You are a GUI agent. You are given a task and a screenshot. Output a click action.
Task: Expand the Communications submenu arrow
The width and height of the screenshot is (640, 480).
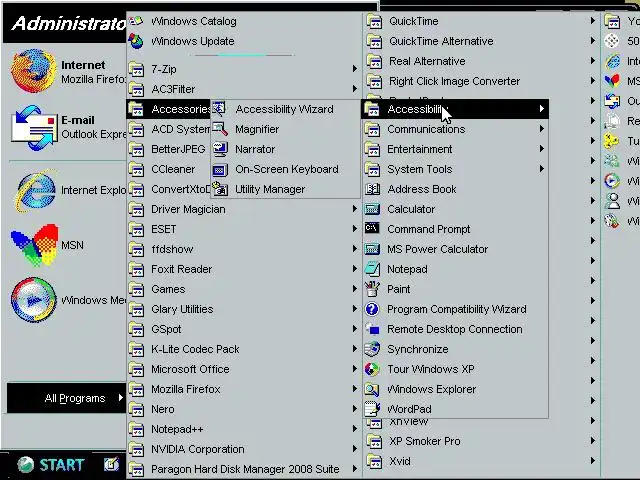pyautogui.click(x=542, y=129)
